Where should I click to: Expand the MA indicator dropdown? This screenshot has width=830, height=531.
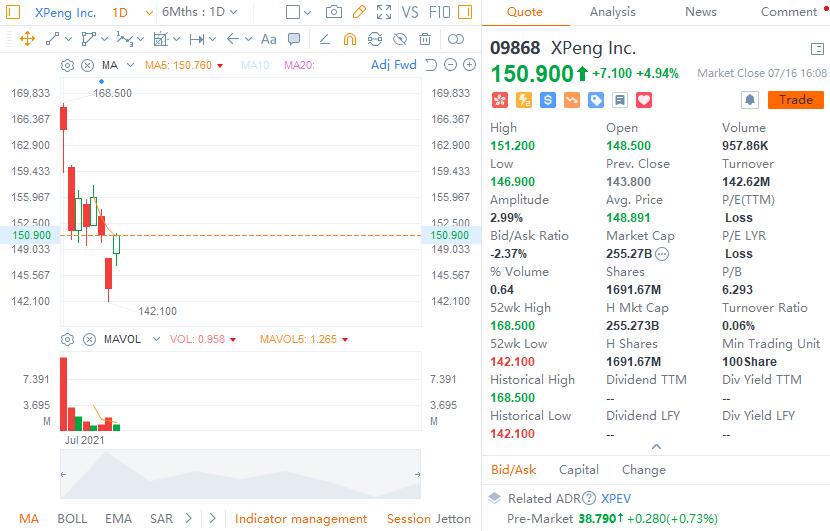point(131,65)
